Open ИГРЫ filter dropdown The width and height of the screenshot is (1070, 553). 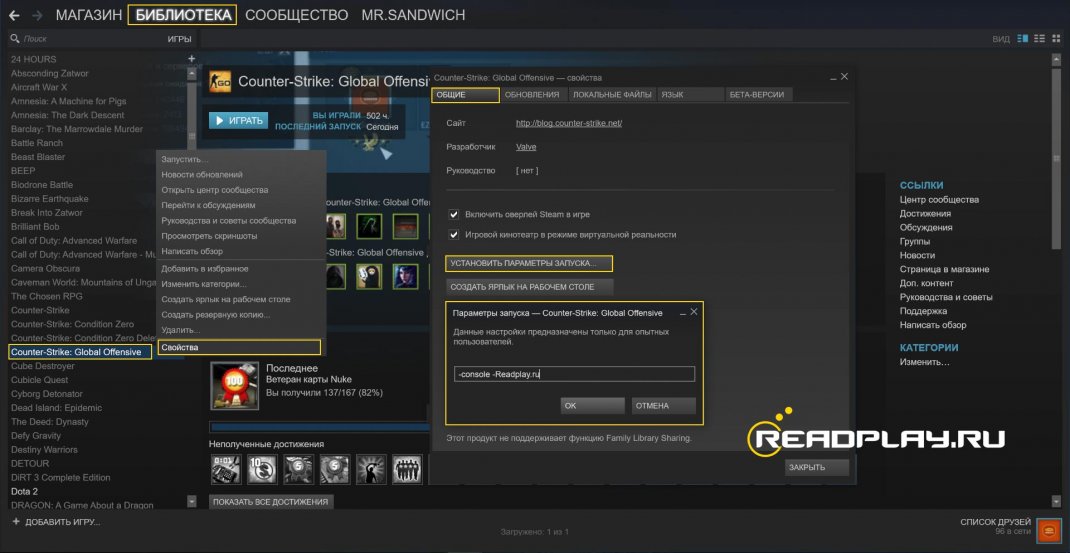coord(179,39)
